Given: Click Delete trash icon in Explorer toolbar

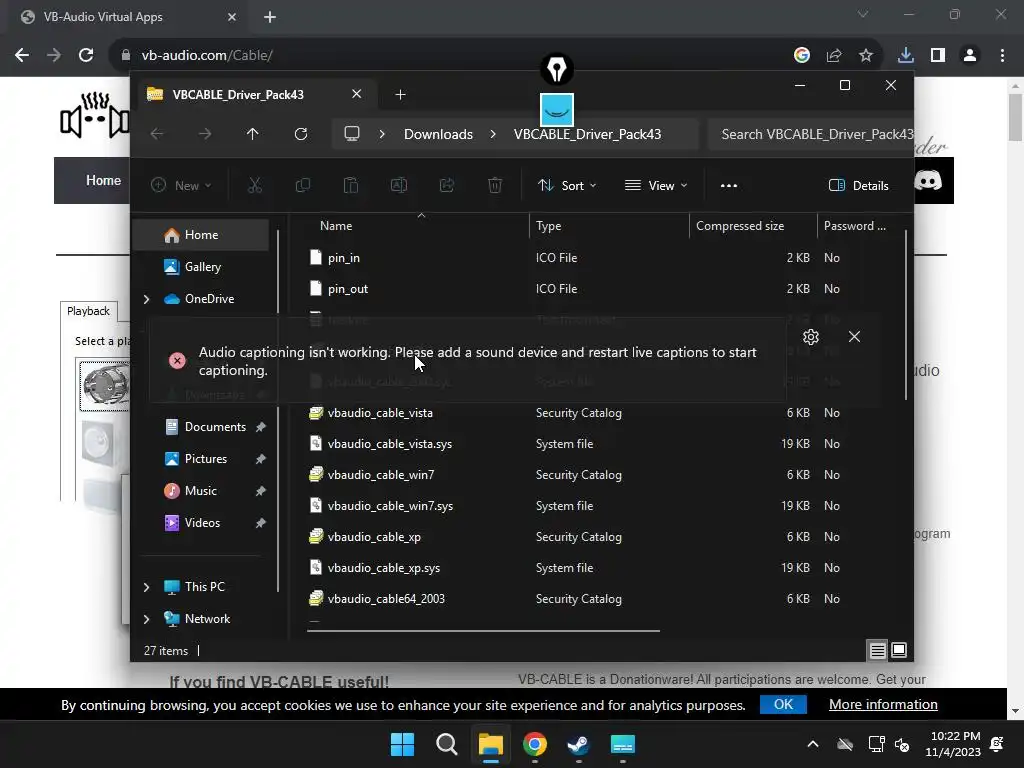Looking at the screenshot, I should tap(495, 185).
